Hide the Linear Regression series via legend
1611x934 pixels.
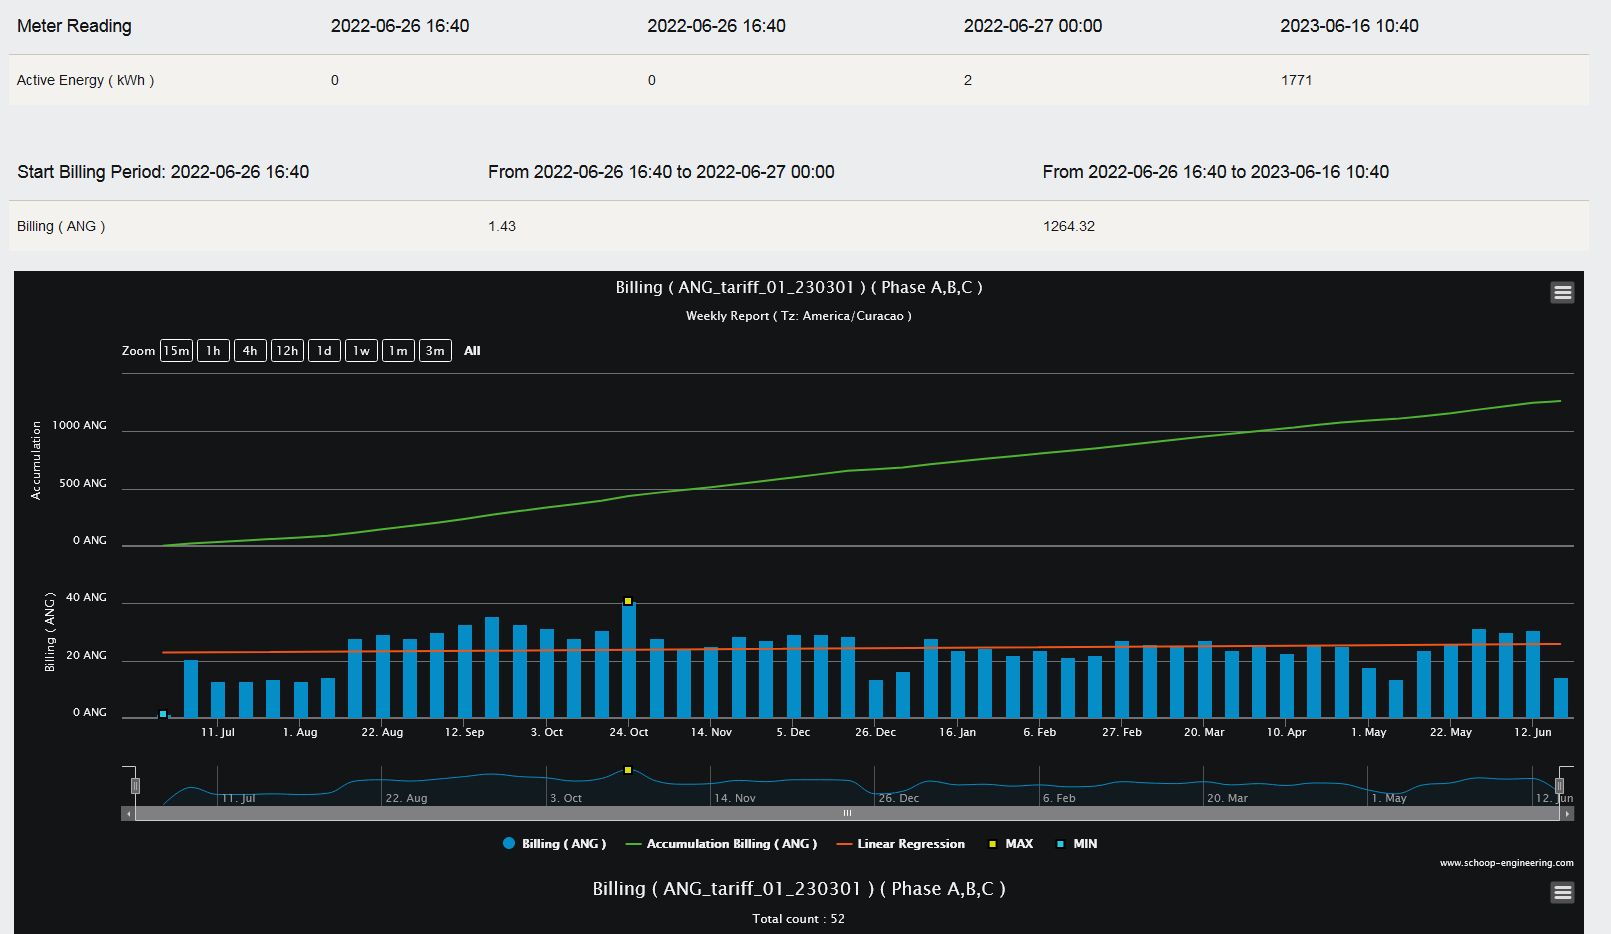tap(900, 844)
